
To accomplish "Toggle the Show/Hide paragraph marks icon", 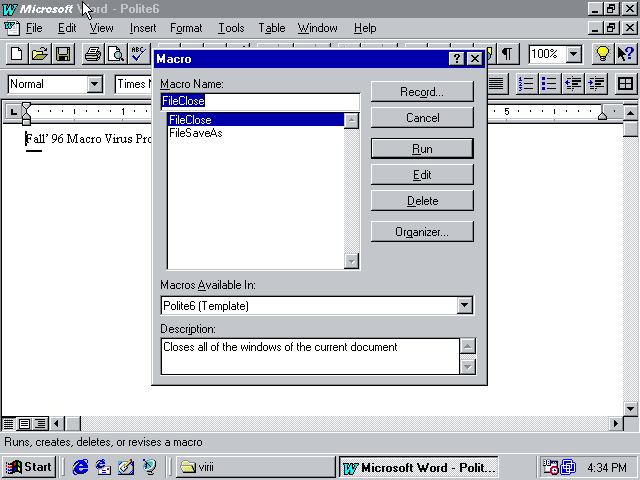I will coord(507,53).
